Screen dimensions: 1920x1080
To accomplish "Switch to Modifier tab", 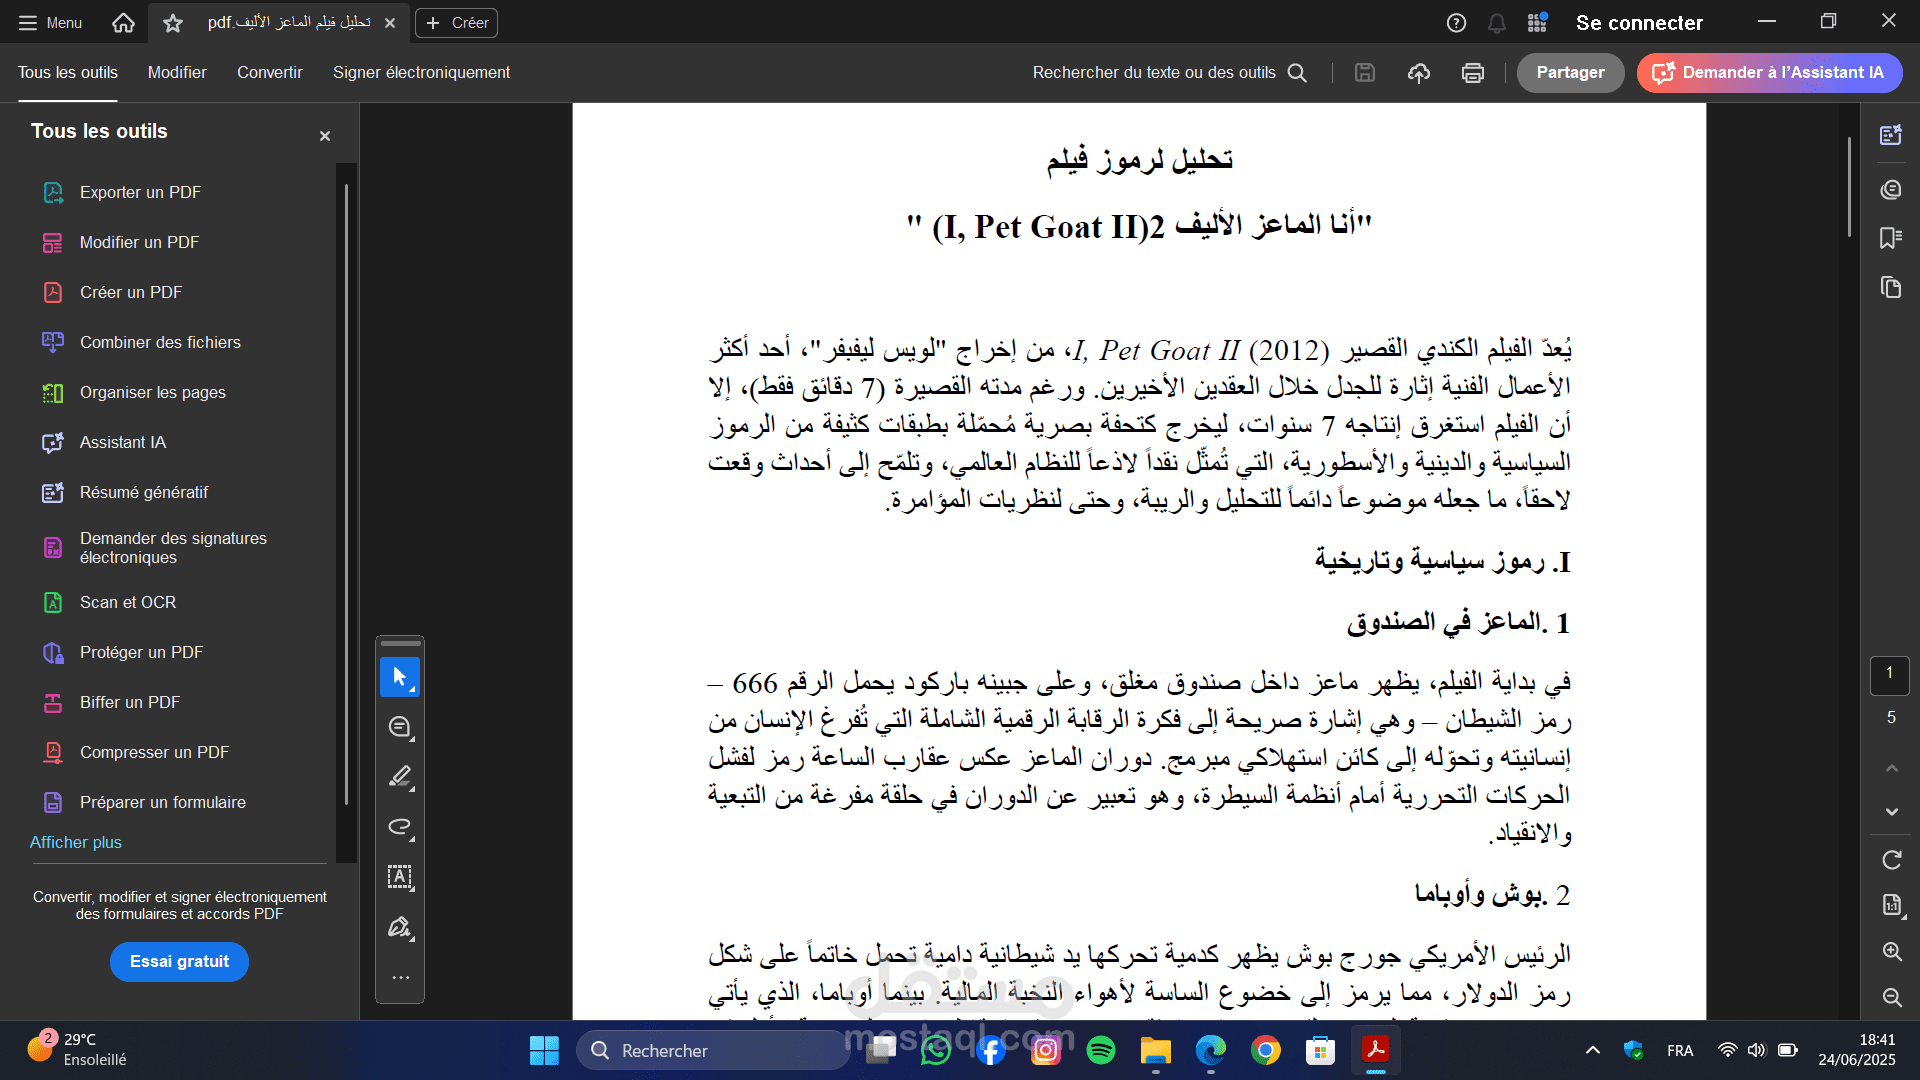I will [x=177, y=72].
